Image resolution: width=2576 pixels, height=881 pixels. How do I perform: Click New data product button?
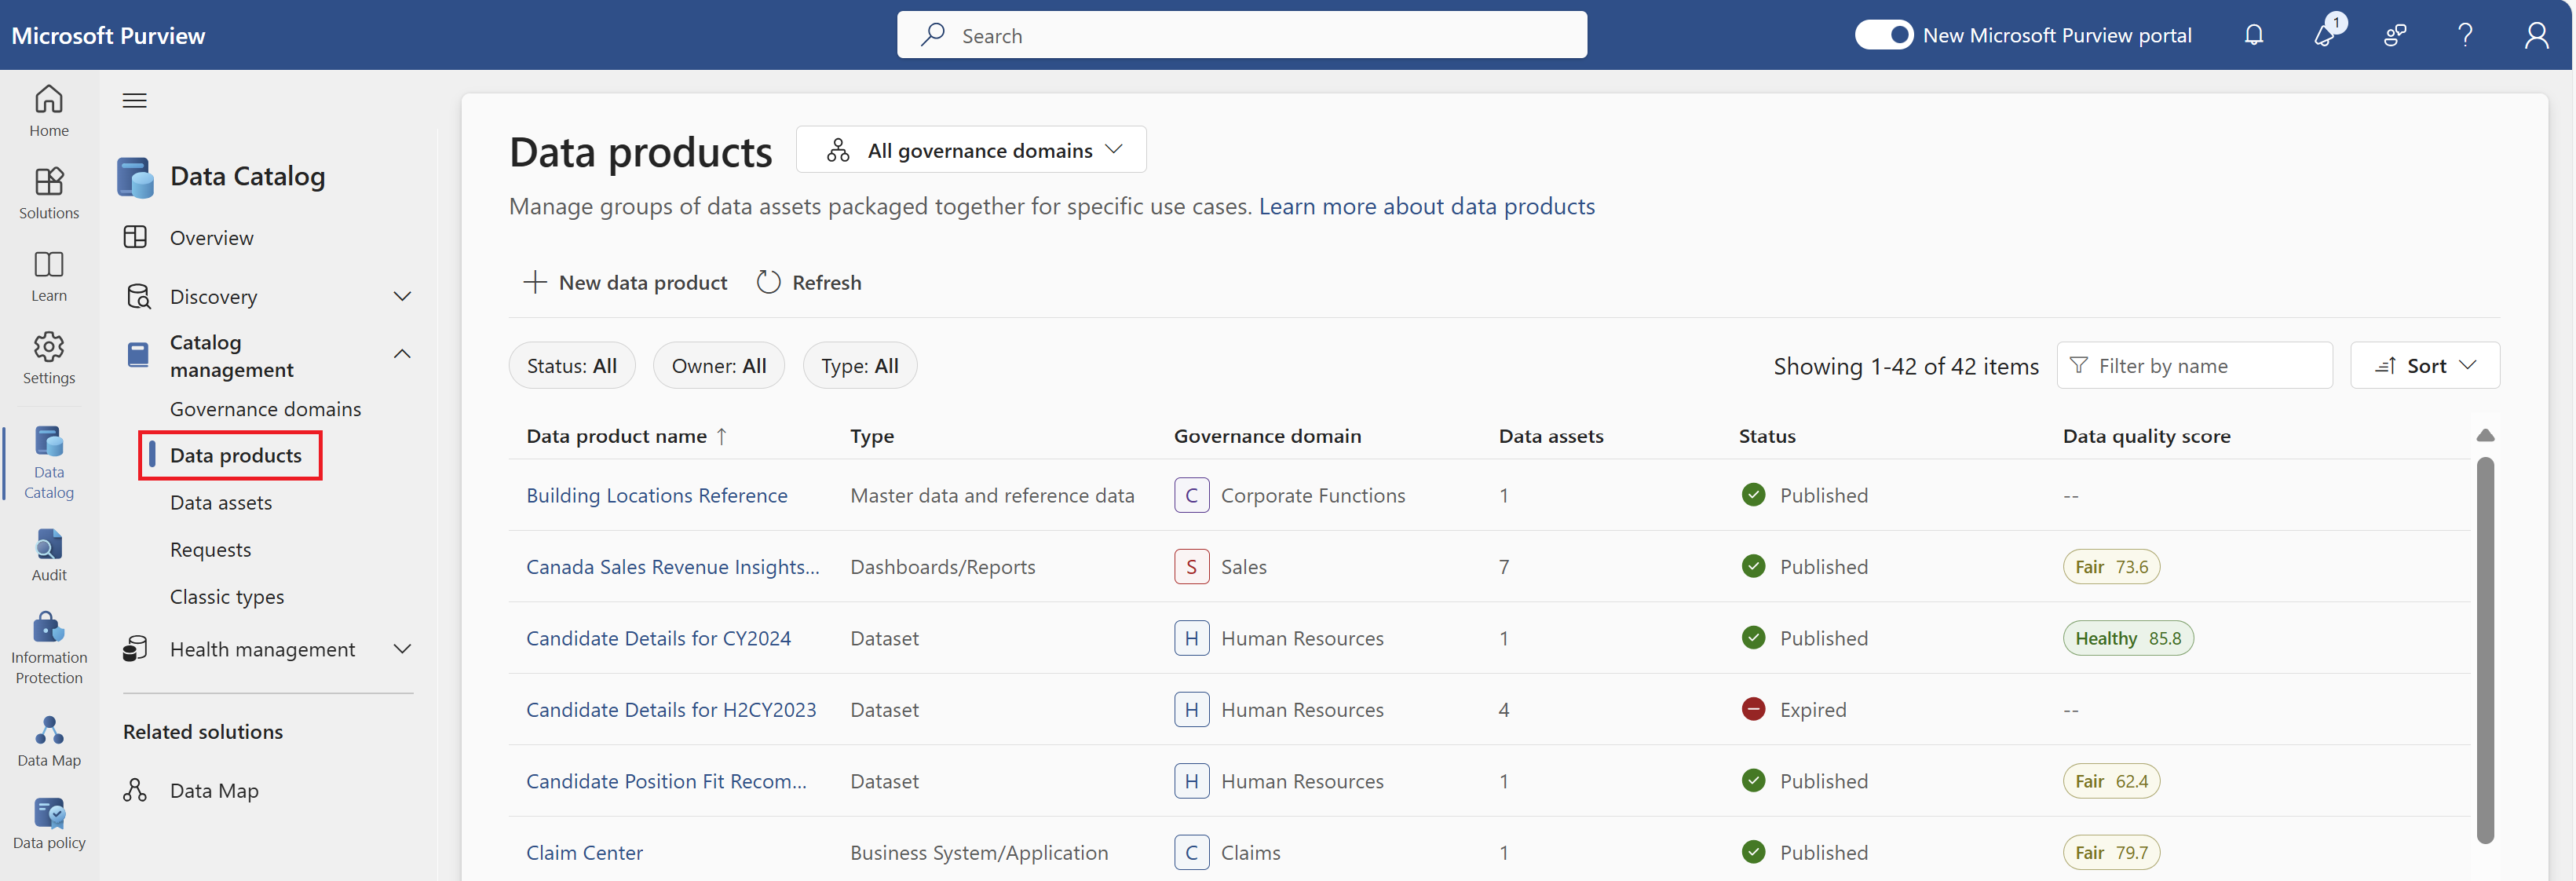pyautogui.click(x=626, y=282)
